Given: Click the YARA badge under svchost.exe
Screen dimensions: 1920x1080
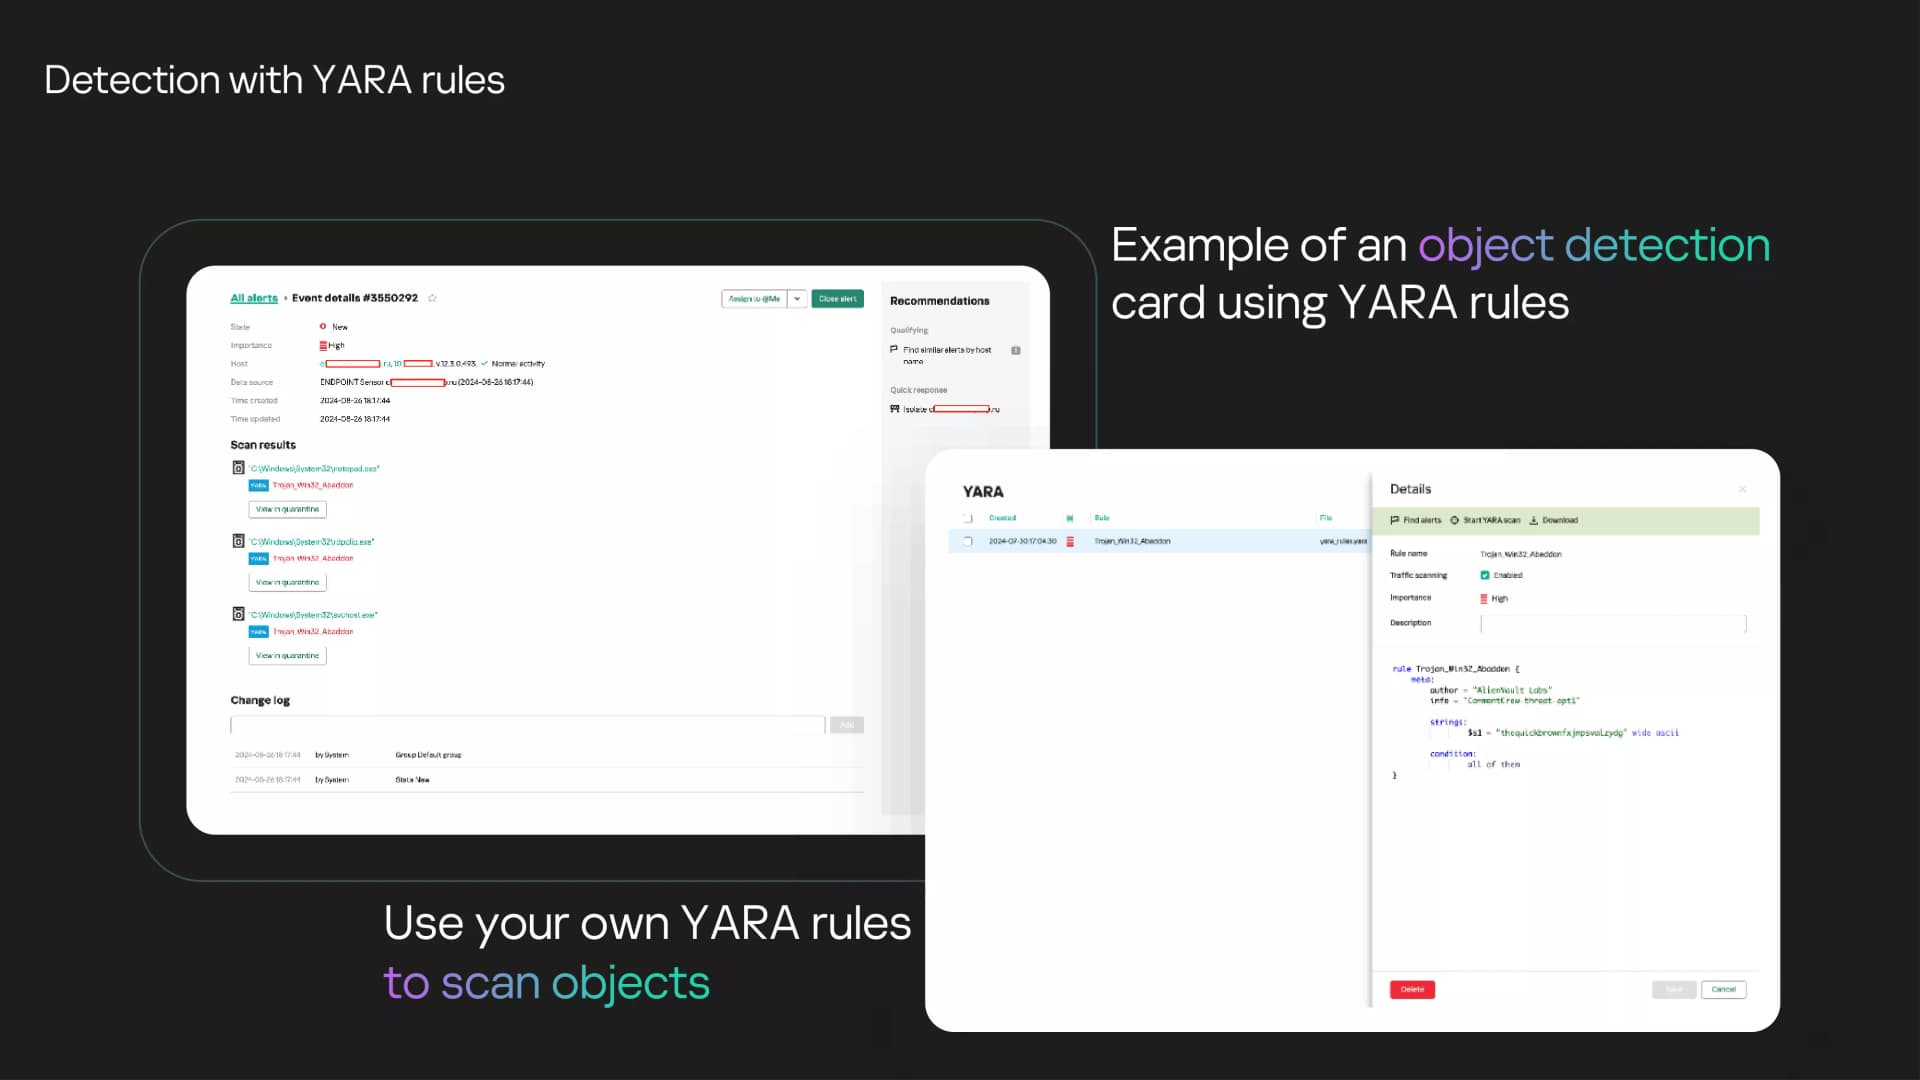Looking at the screenshot, I should [258, 631].
